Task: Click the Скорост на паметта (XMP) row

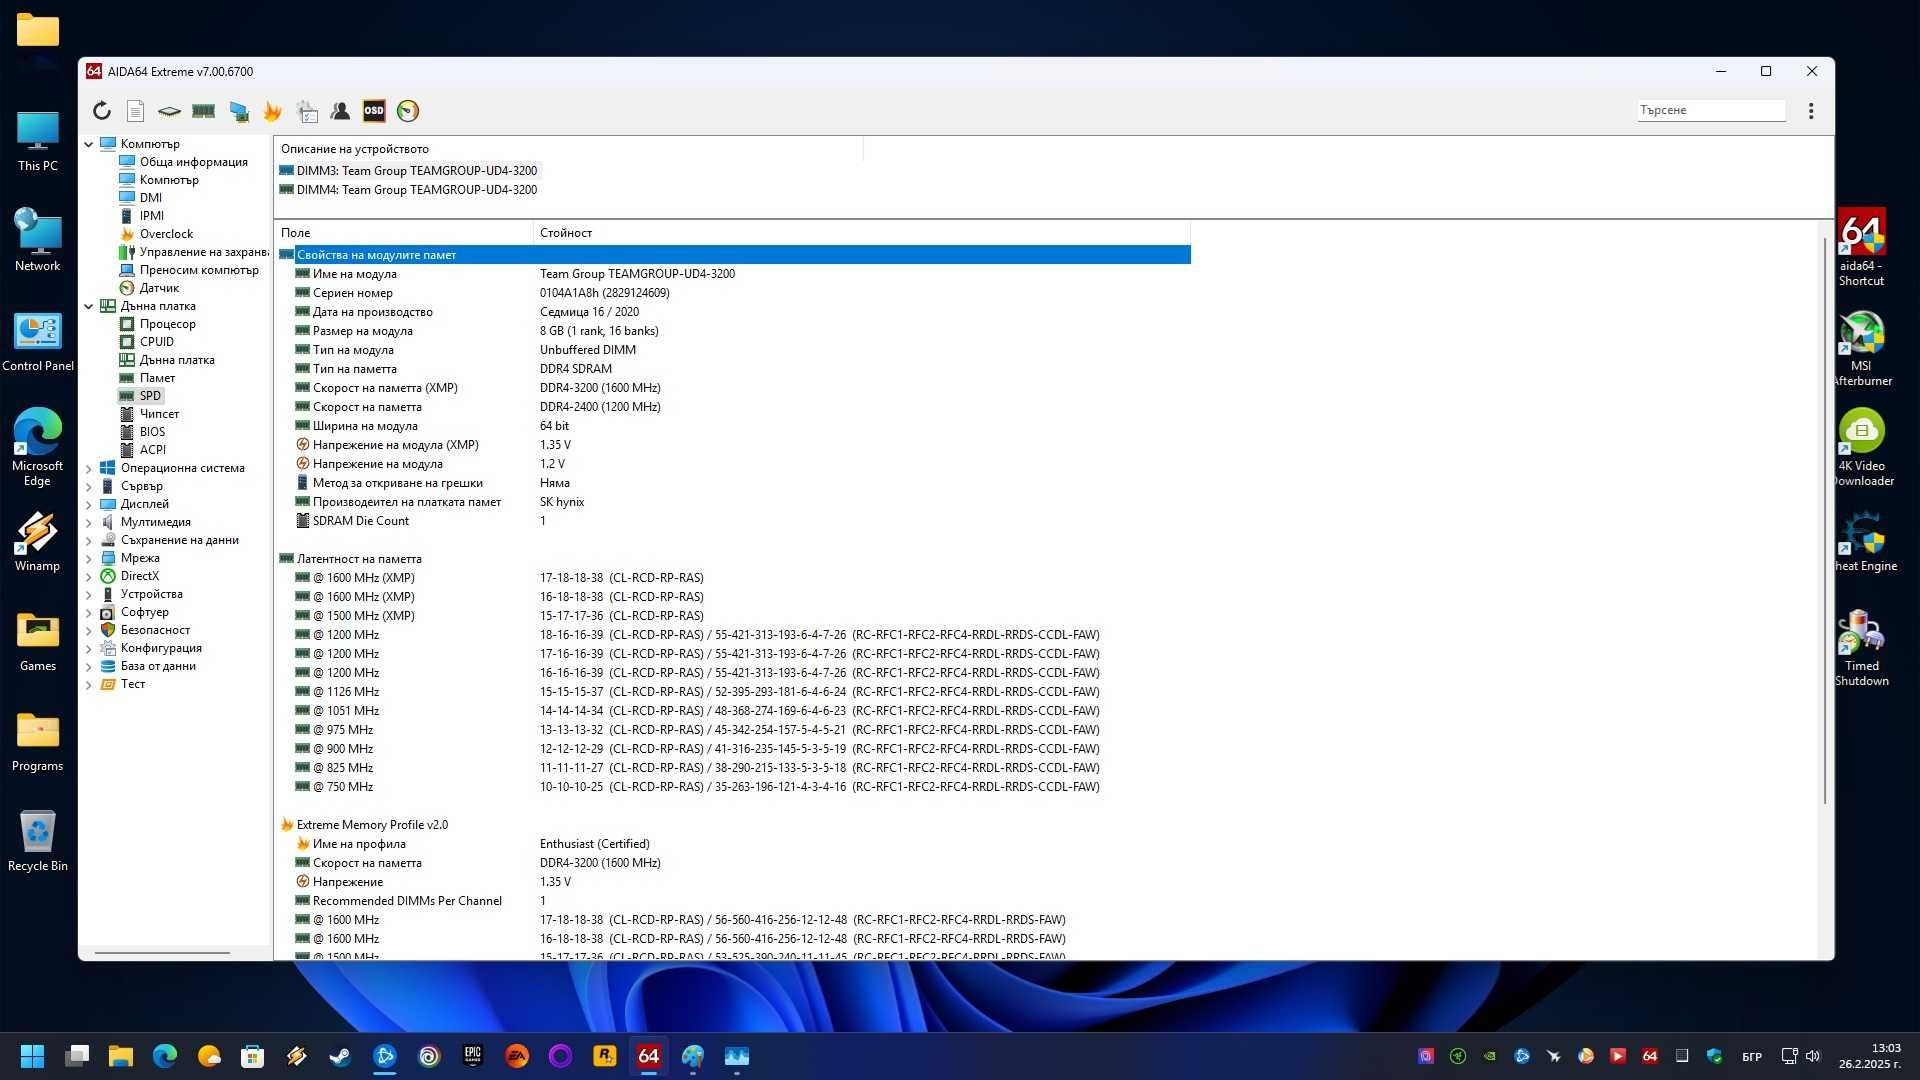Action: click(x=734, y=388)
